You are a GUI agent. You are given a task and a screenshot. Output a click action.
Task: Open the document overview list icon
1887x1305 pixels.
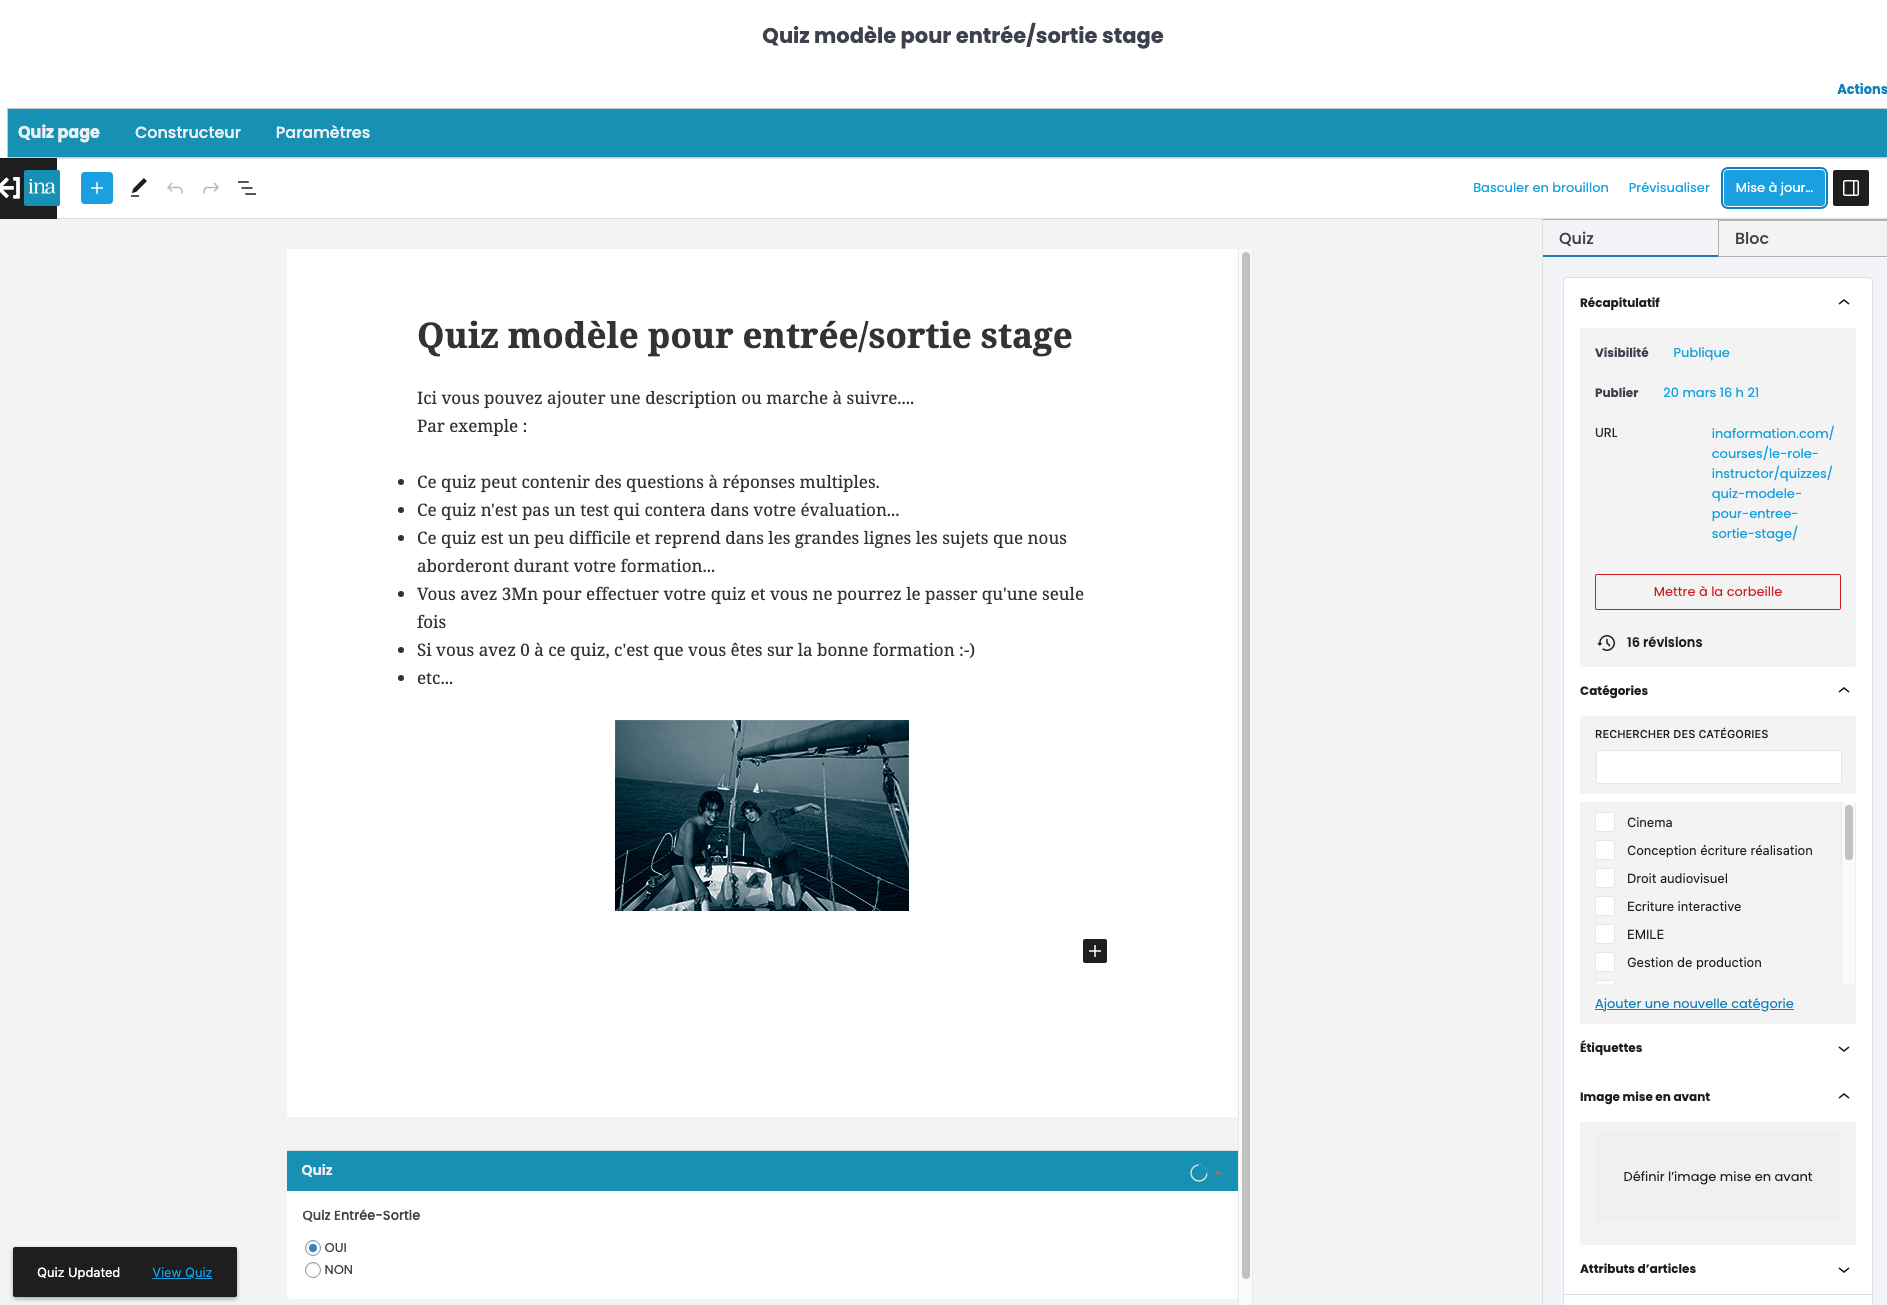tap(247, 188)
